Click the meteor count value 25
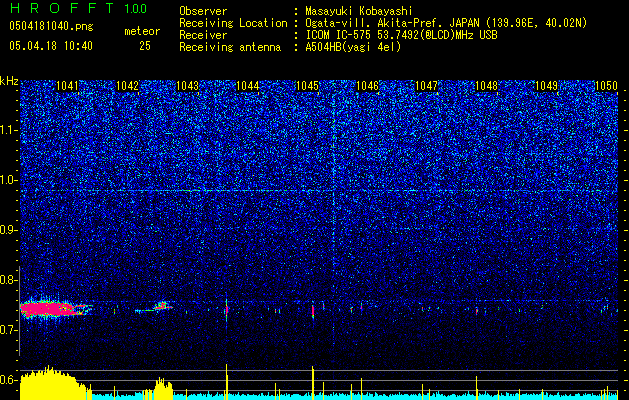Viewport: 629px width, 400px height. click(x=145, y=46)
